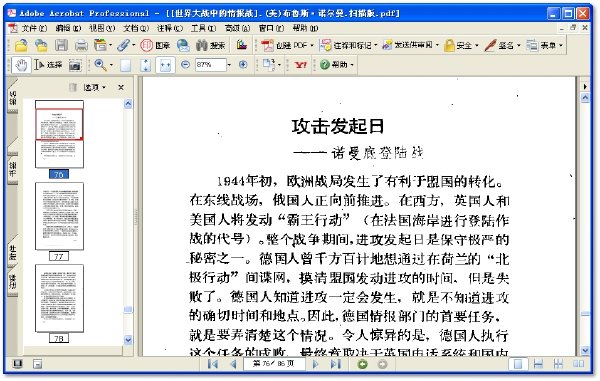Select Single Page layout in status bar
The height and width of the screenshot is (381, 600).
click(518, 364)
